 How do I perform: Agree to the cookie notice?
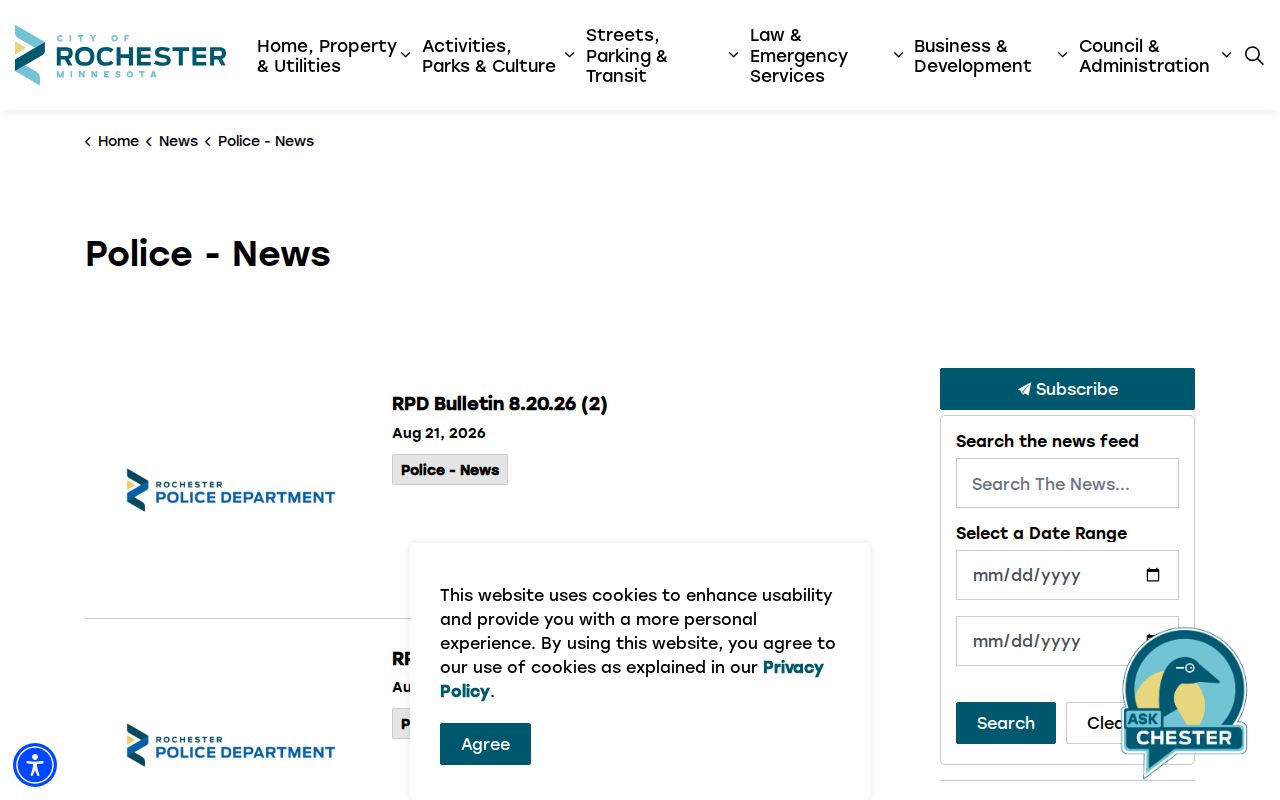[485, 744]
